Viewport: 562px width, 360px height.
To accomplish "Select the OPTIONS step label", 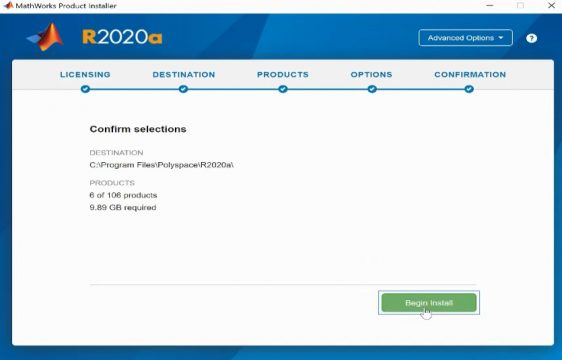I will [x=371, y=75].
